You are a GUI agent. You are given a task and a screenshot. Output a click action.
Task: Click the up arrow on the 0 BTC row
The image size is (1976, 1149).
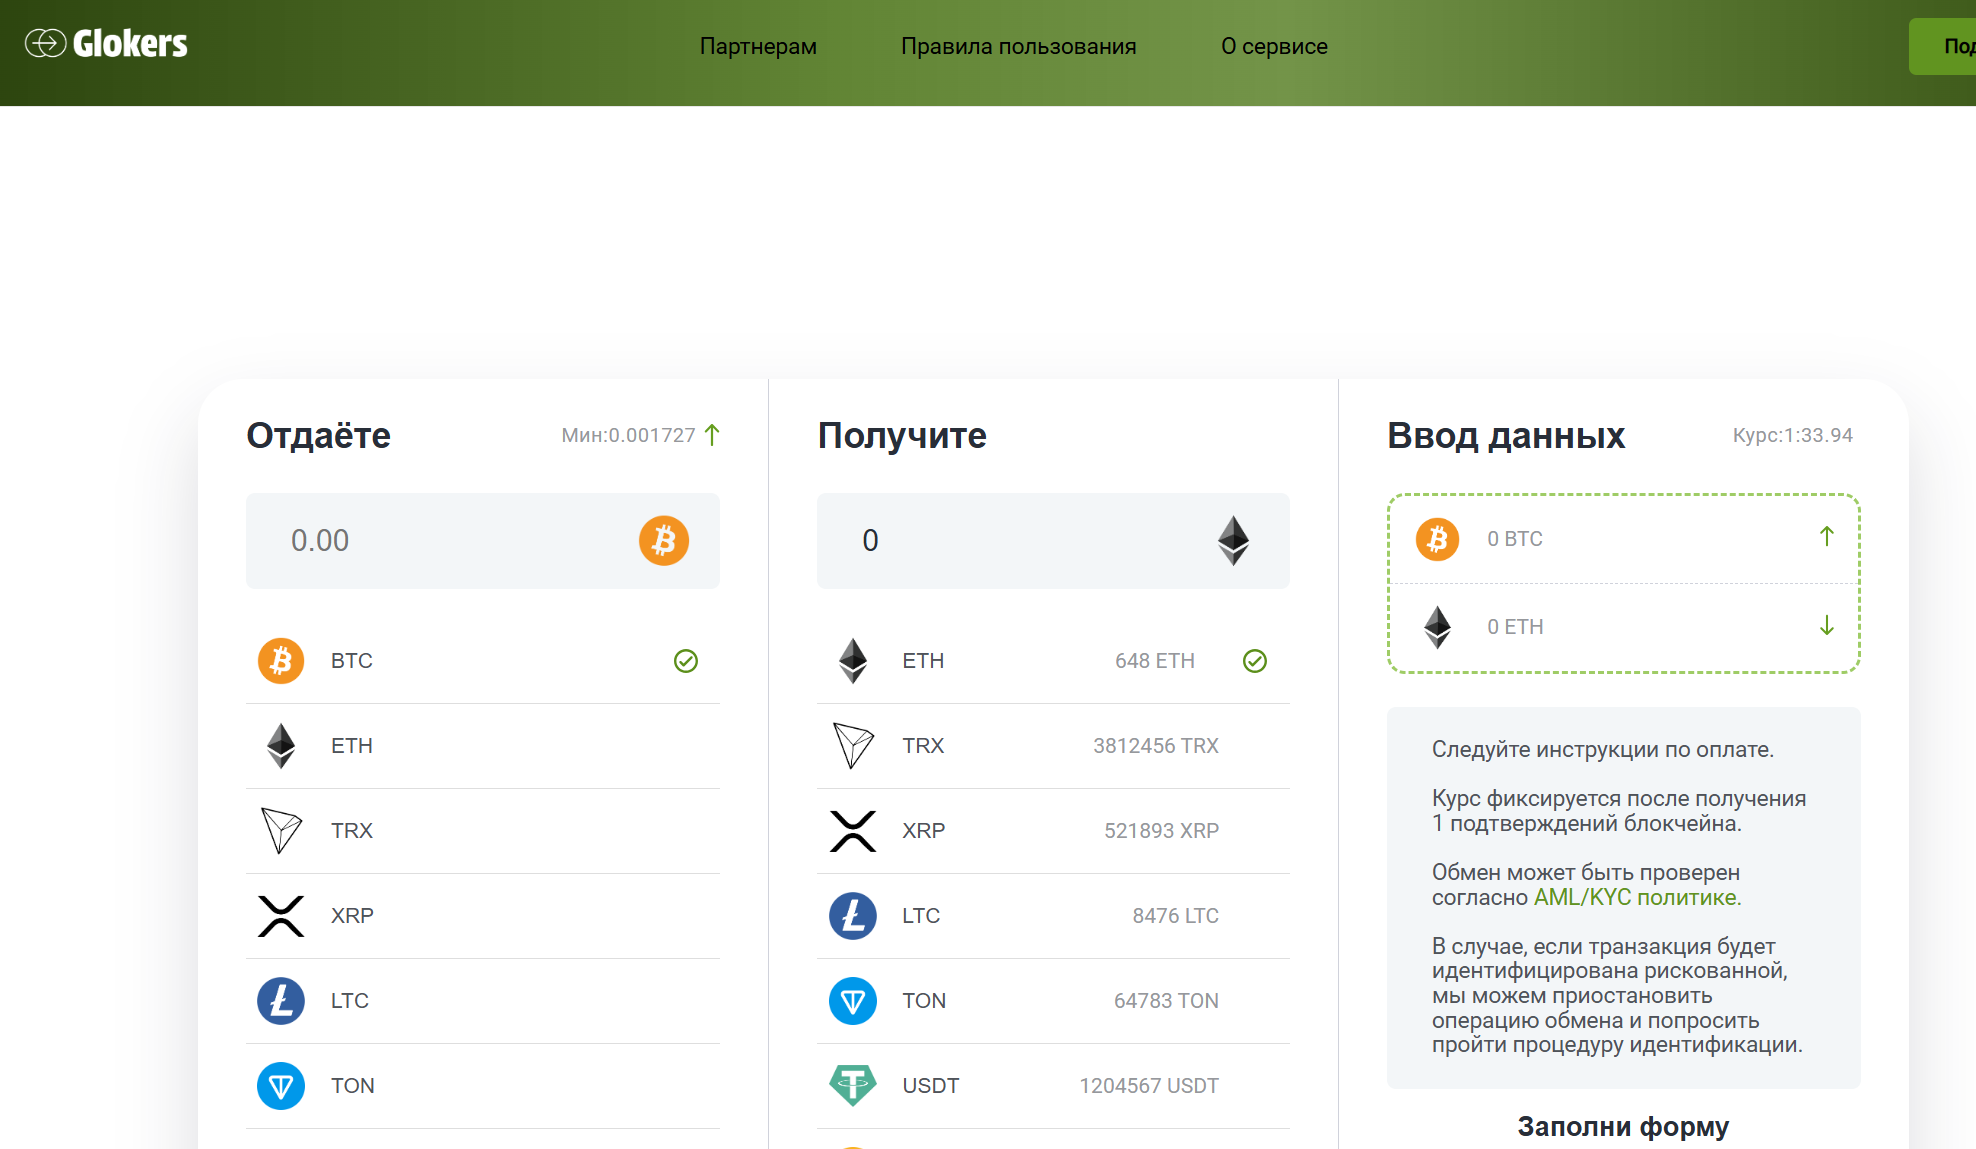click(1827, 537)
